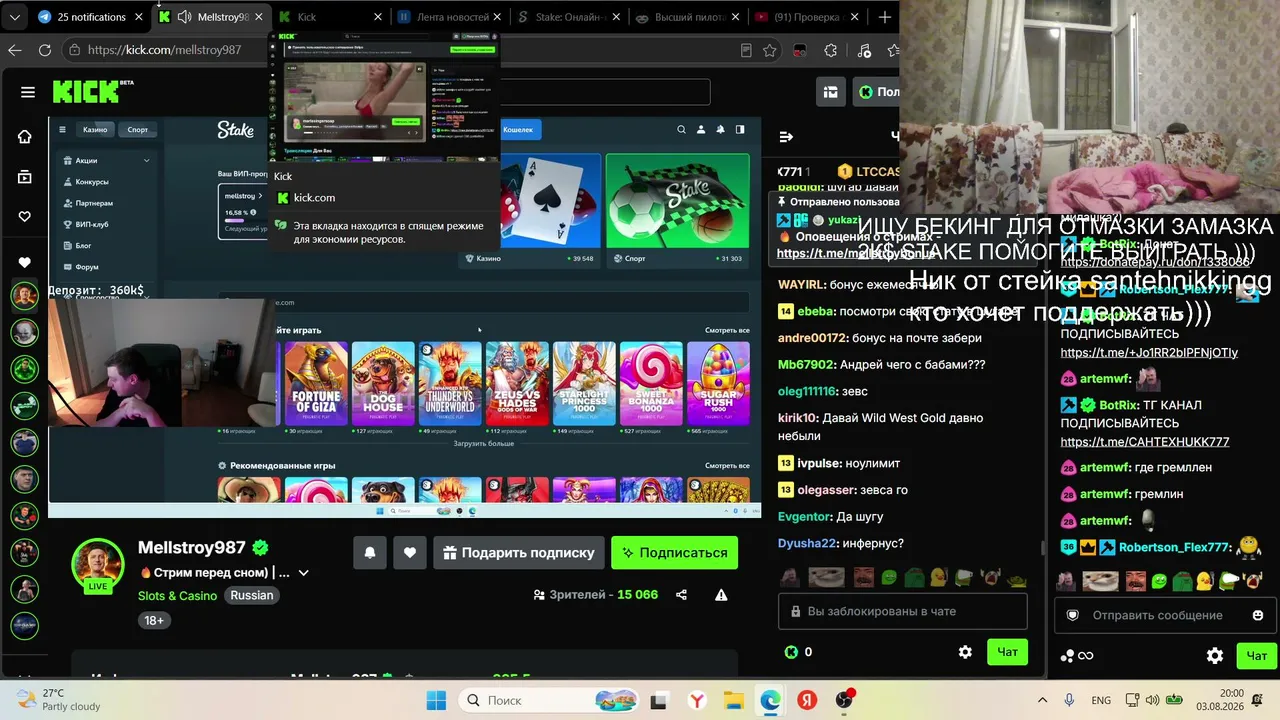The image size is (1280, 720).
Task: Collapse the chat with the arrow icon
Action: tap(786, 137)
